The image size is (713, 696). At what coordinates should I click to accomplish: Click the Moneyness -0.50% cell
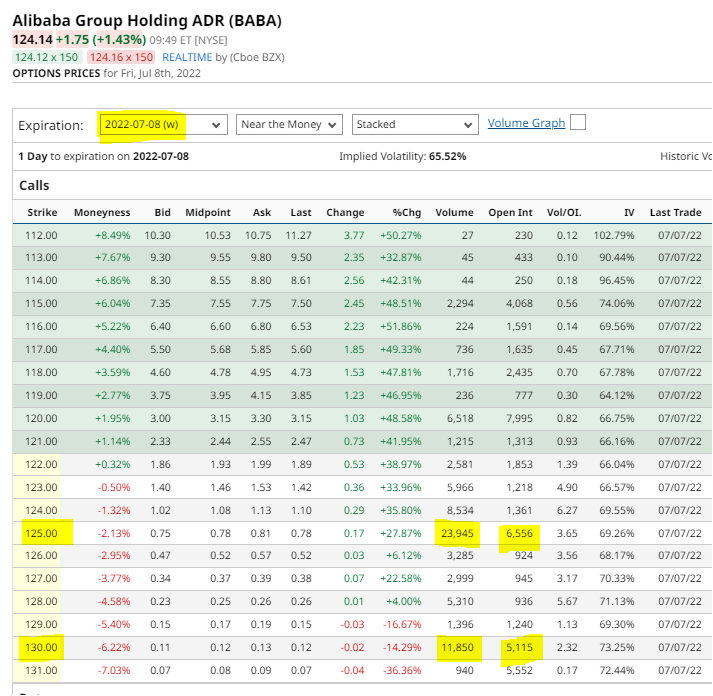(x=114, y=487)
